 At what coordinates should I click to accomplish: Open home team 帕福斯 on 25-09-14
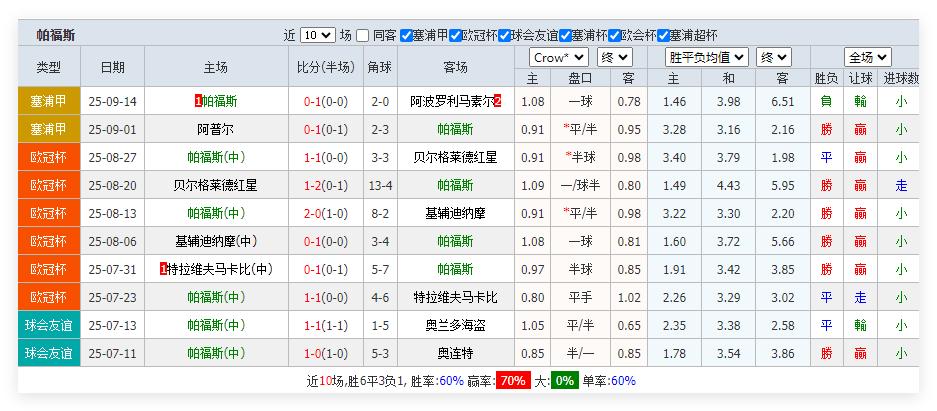[x=219, y=102]
